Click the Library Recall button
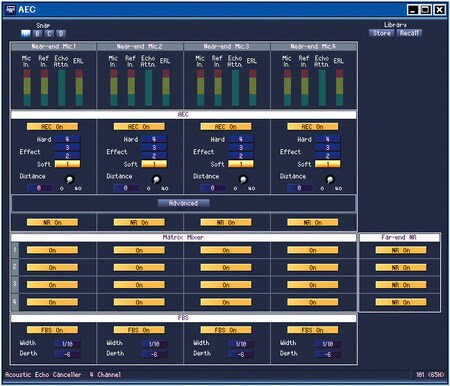450x386 pixels. (409, 33)
